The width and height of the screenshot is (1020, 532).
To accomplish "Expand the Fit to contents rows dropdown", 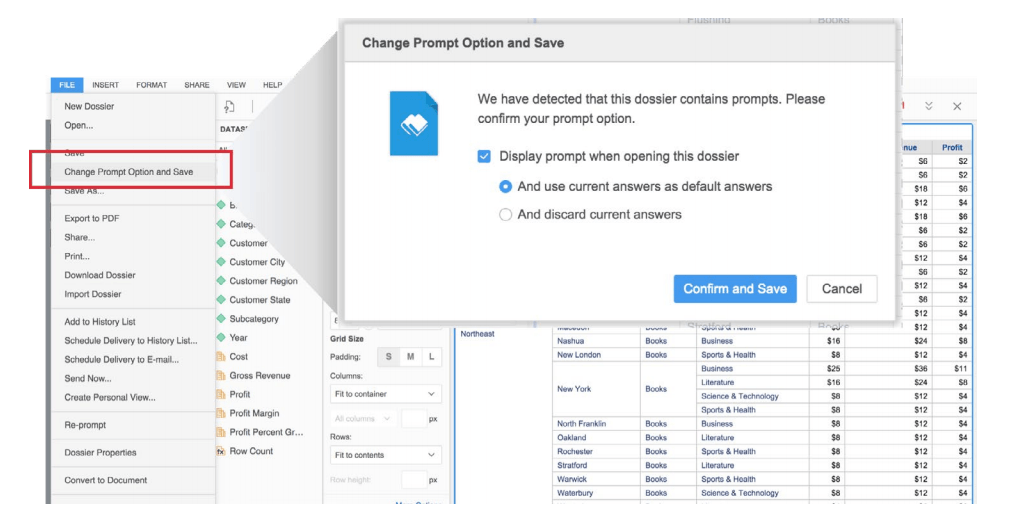I will (385, 455).
